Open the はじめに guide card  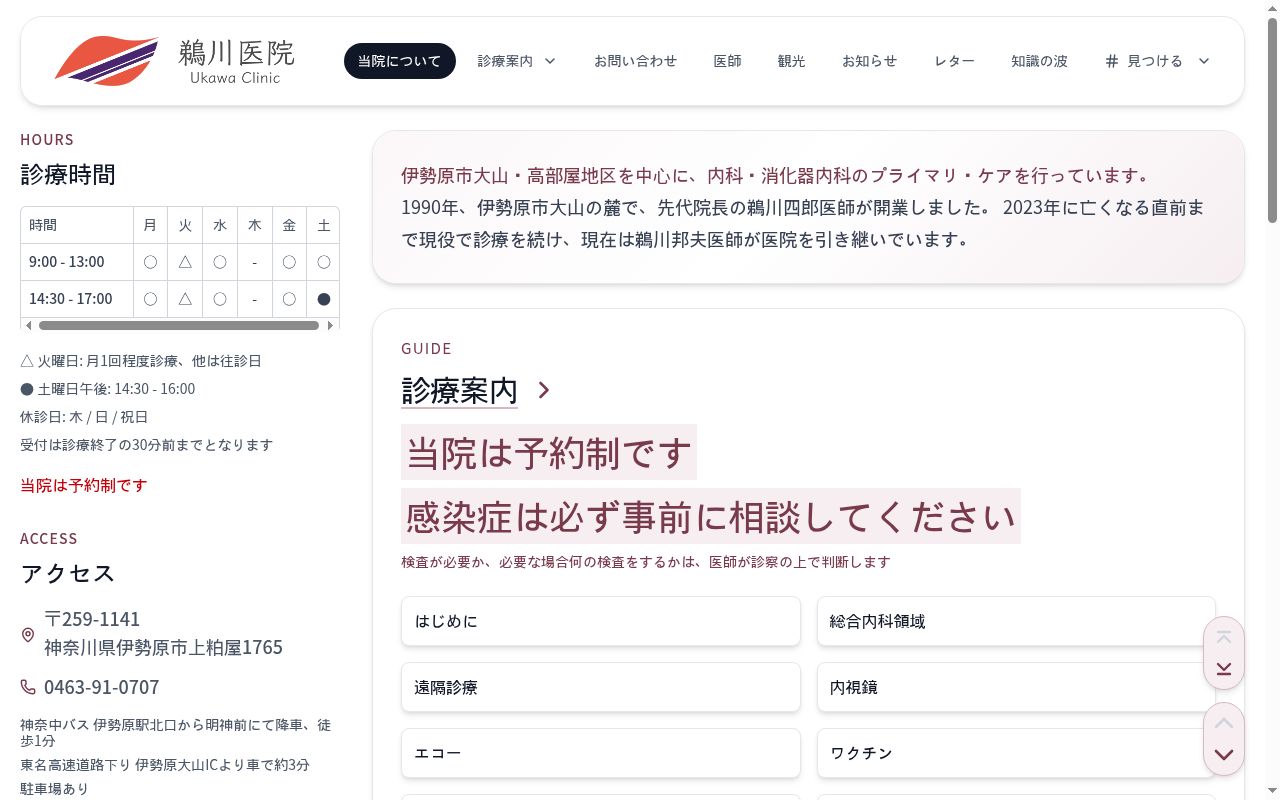[x=601, y=621]
